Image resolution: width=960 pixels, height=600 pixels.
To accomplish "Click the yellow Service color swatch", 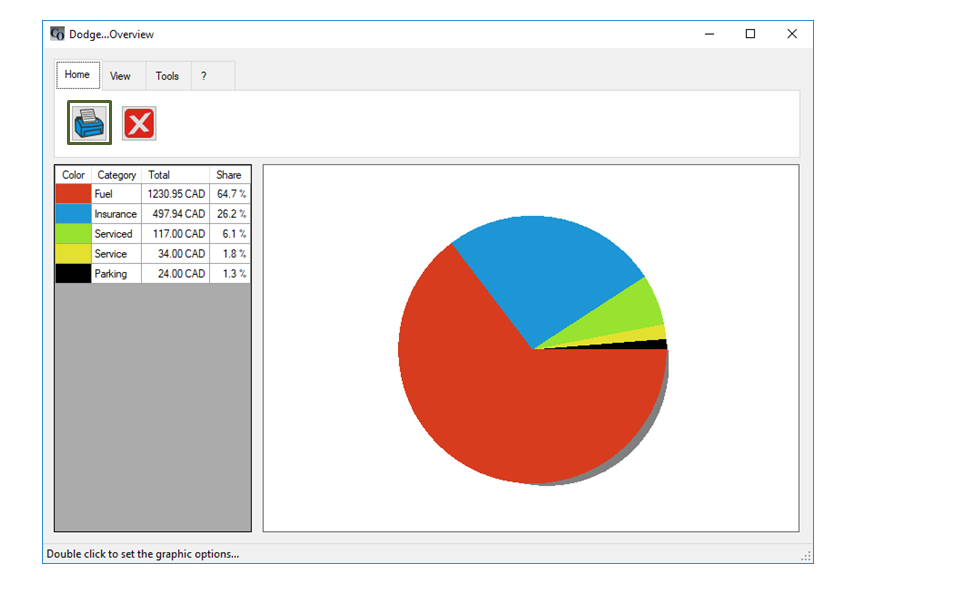I will (73, 254).
